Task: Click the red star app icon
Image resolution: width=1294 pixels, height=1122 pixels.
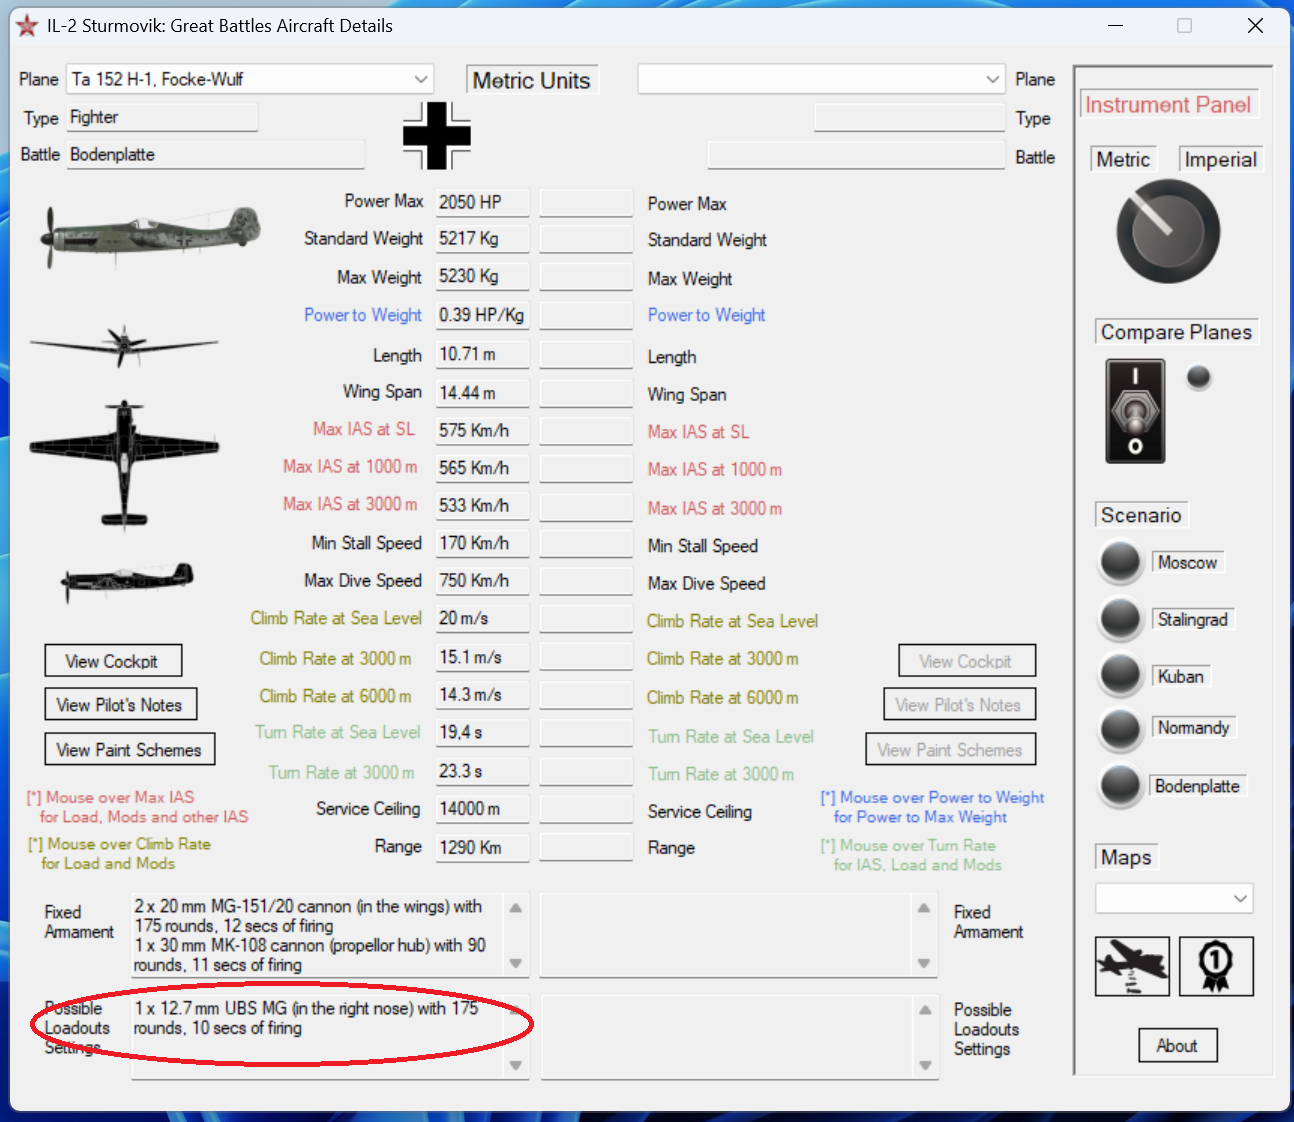Action: [27, 26]
